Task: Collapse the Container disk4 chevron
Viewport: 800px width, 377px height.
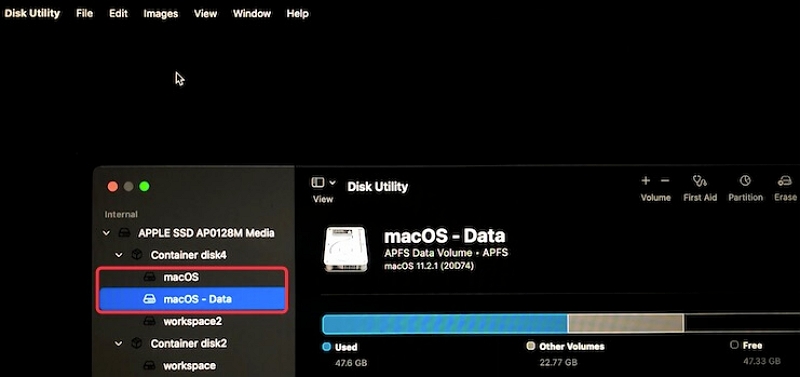Action: (118, 255)
